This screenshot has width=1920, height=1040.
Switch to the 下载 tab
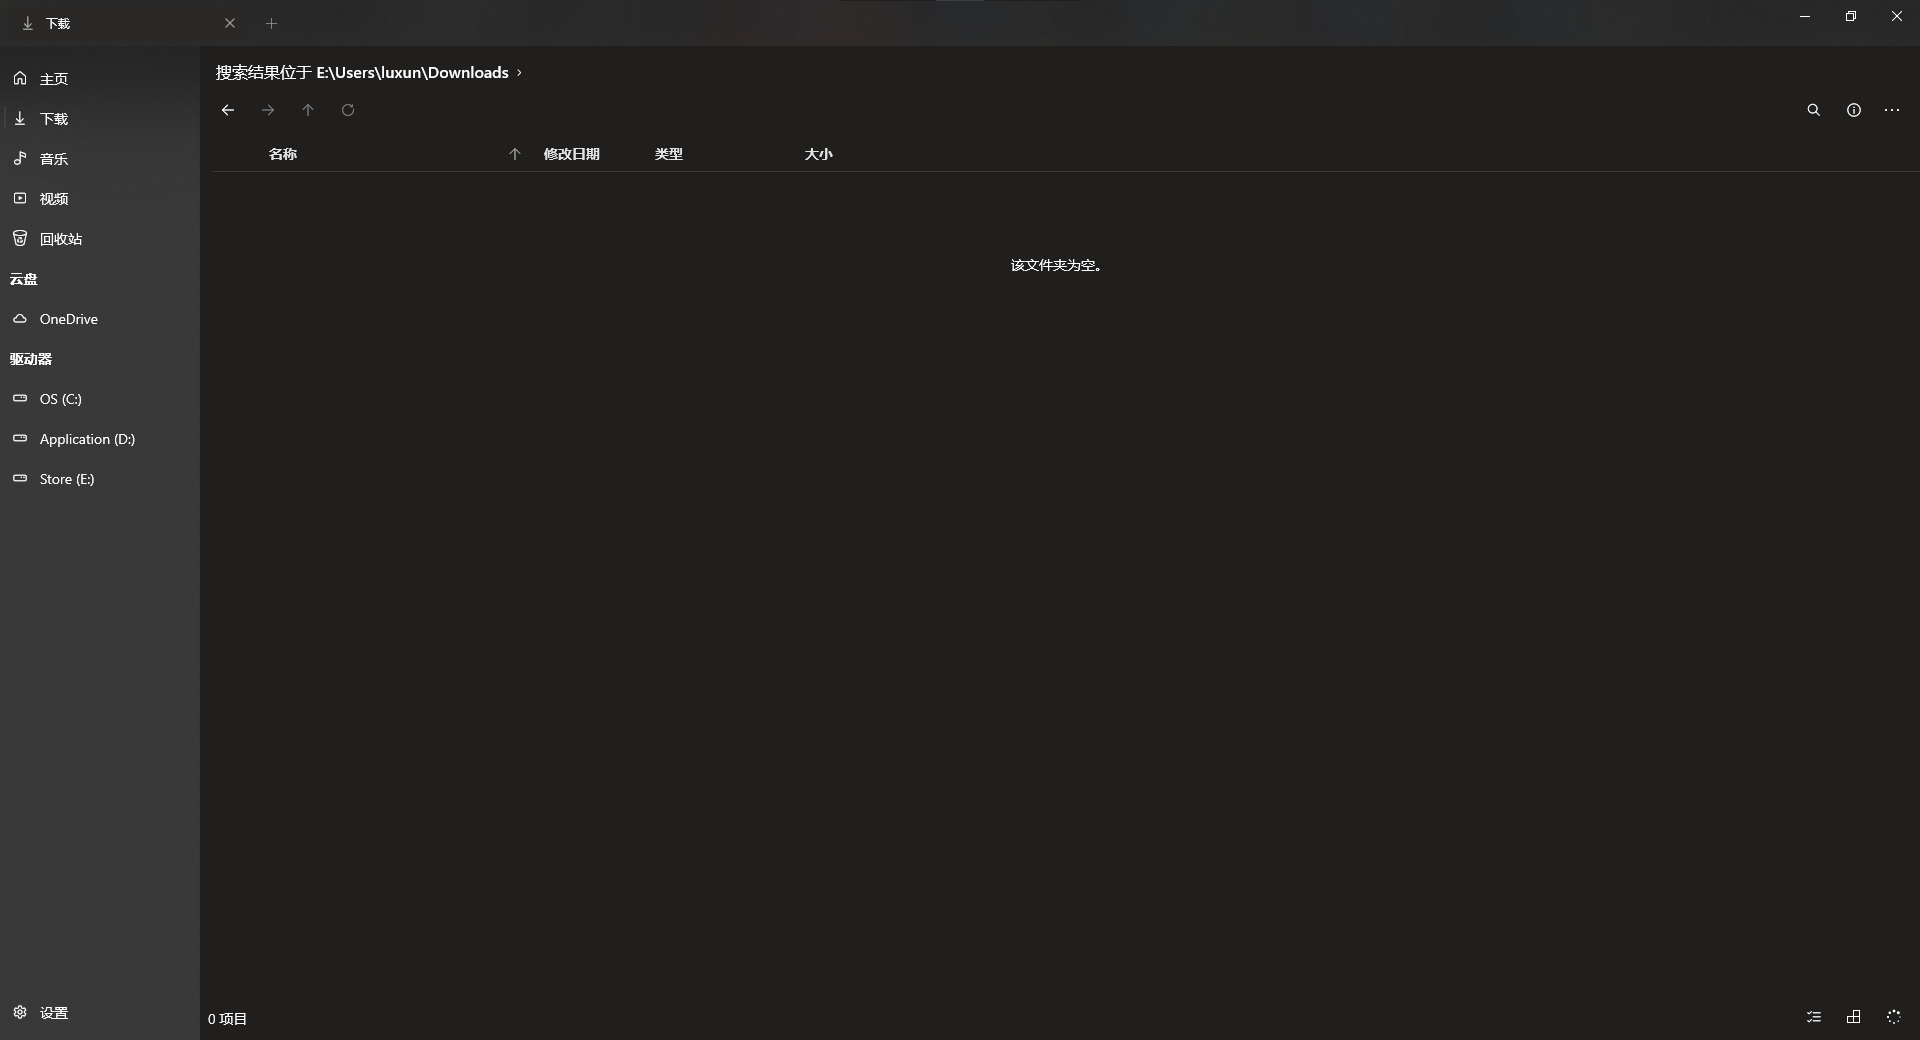(x=60, y=23)
